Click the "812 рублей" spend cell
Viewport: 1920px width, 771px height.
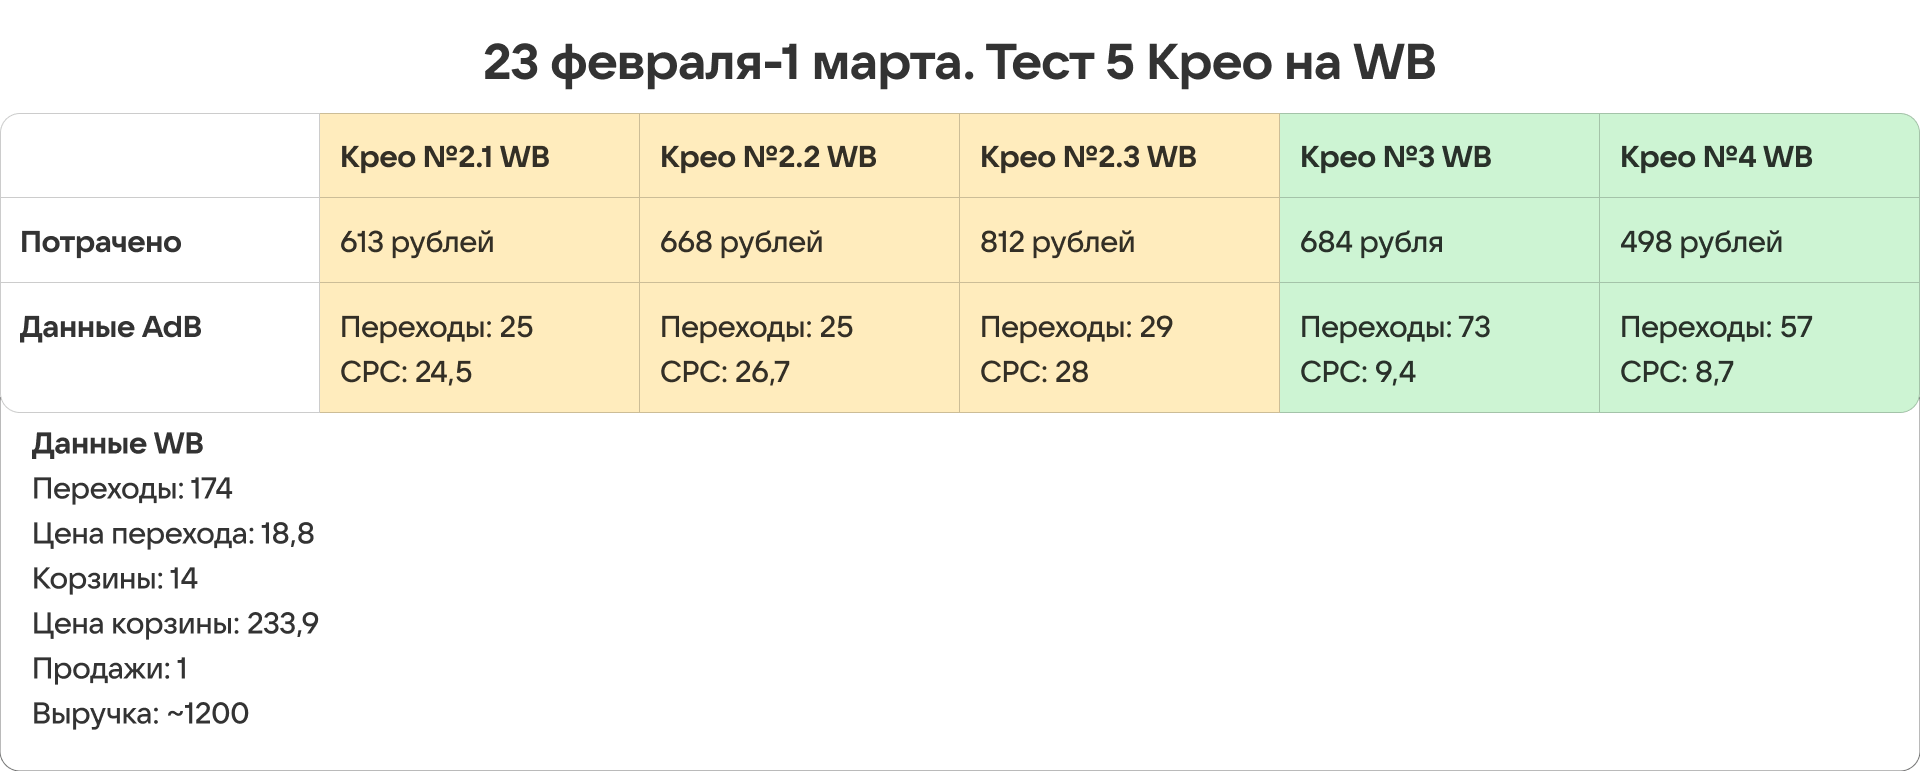click(1057, 242)
